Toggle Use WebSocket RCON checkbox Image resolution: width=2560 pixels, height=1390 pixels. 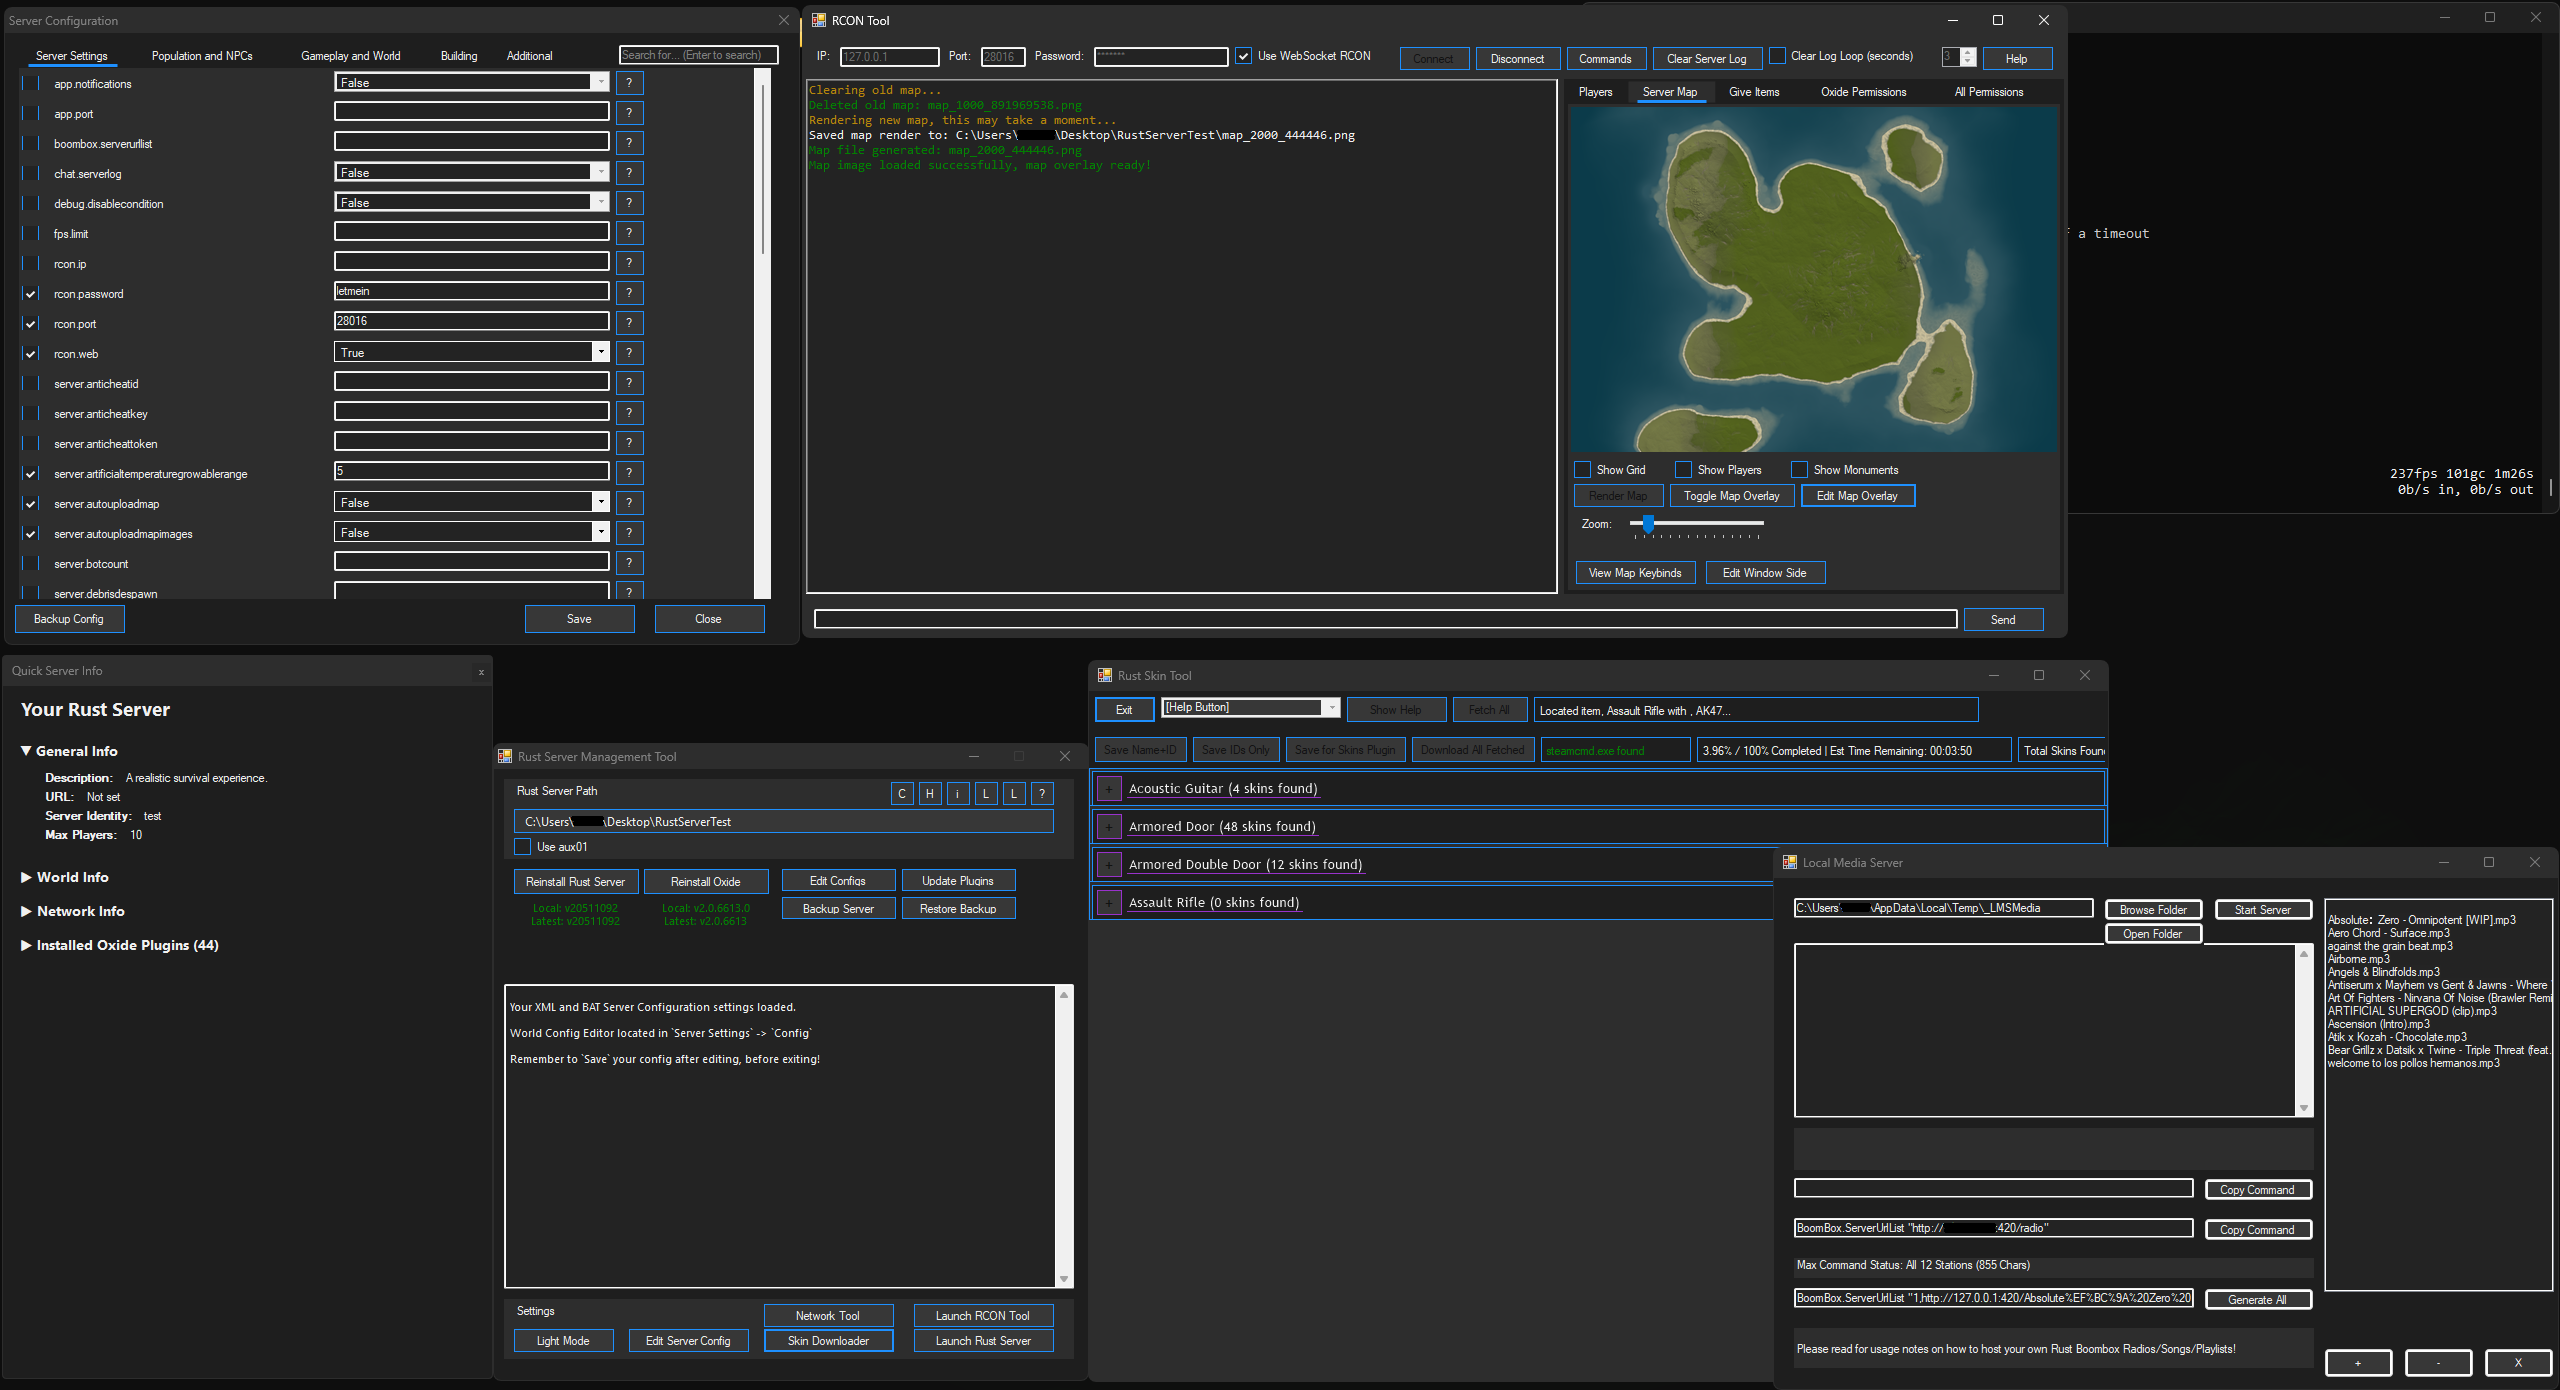(1243, 57)
